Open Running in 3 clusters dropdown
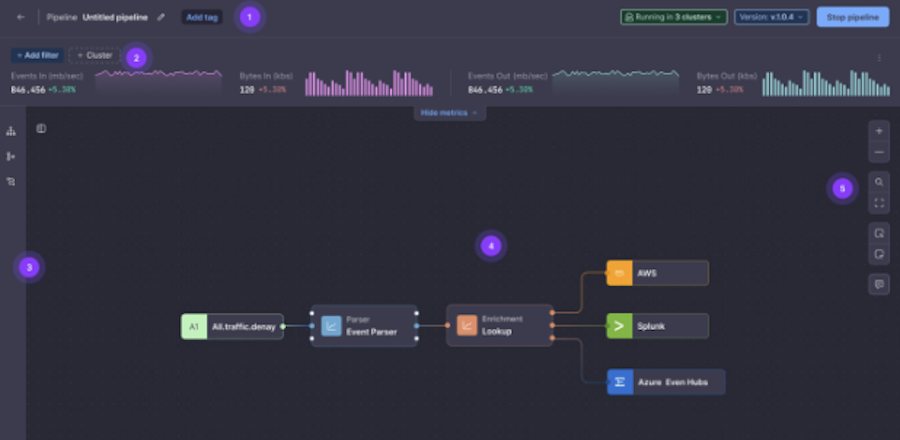The image size is (900, 440). (673, 17)
